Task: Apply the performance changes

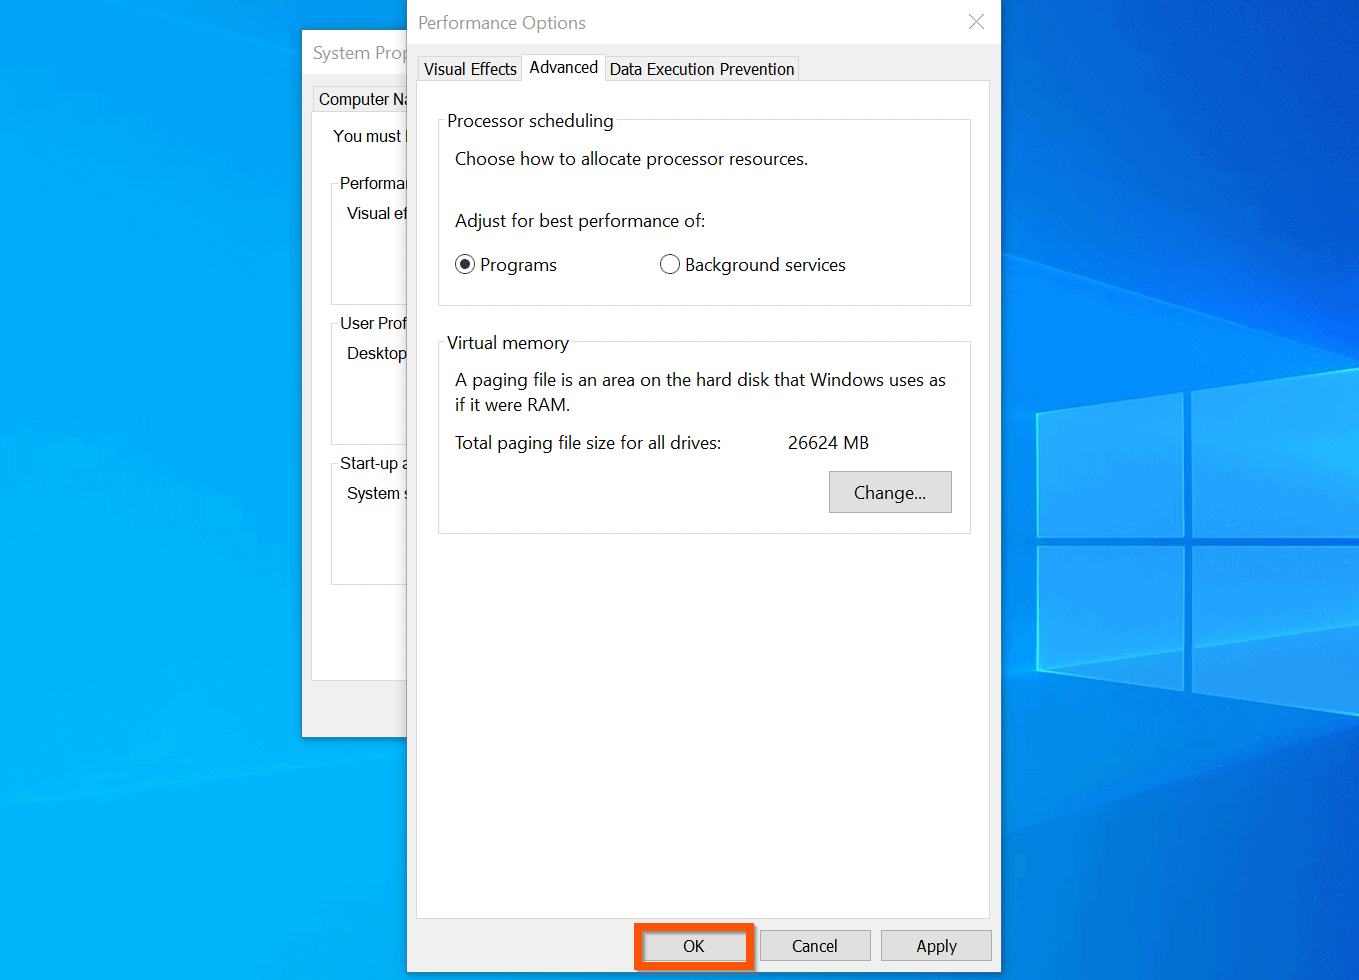Action: [935, 945]
